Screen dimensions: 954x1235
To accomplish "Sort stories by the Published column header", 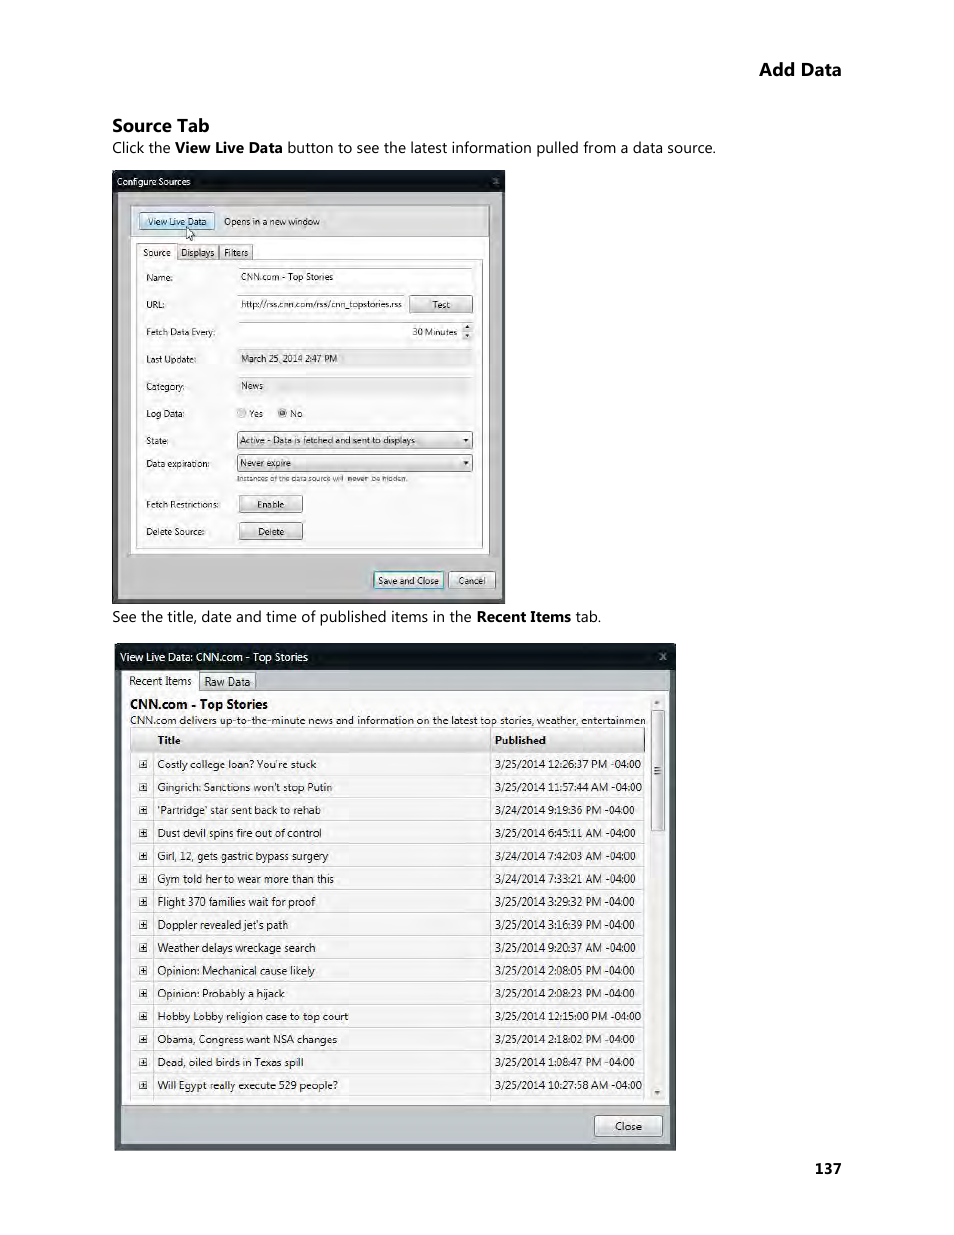I will click(520, 740).
